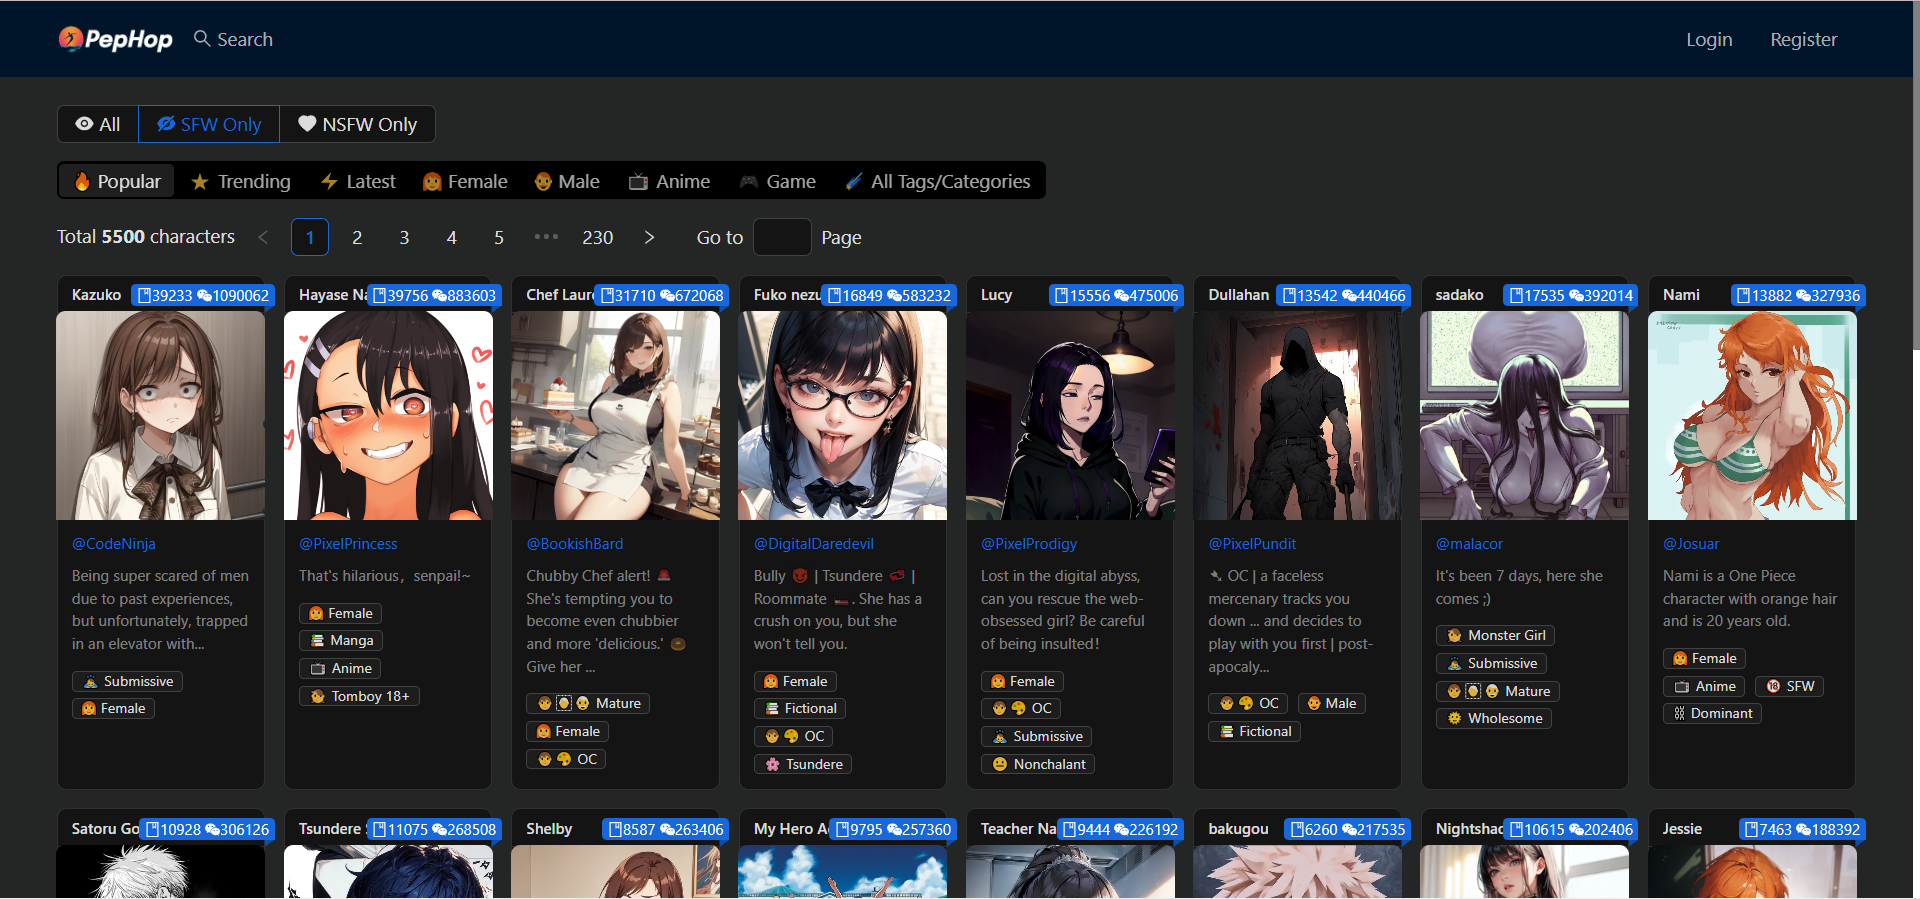Click Satoru Go card title
Viewport: 1920px width, 899px height.
coord(105,829)
